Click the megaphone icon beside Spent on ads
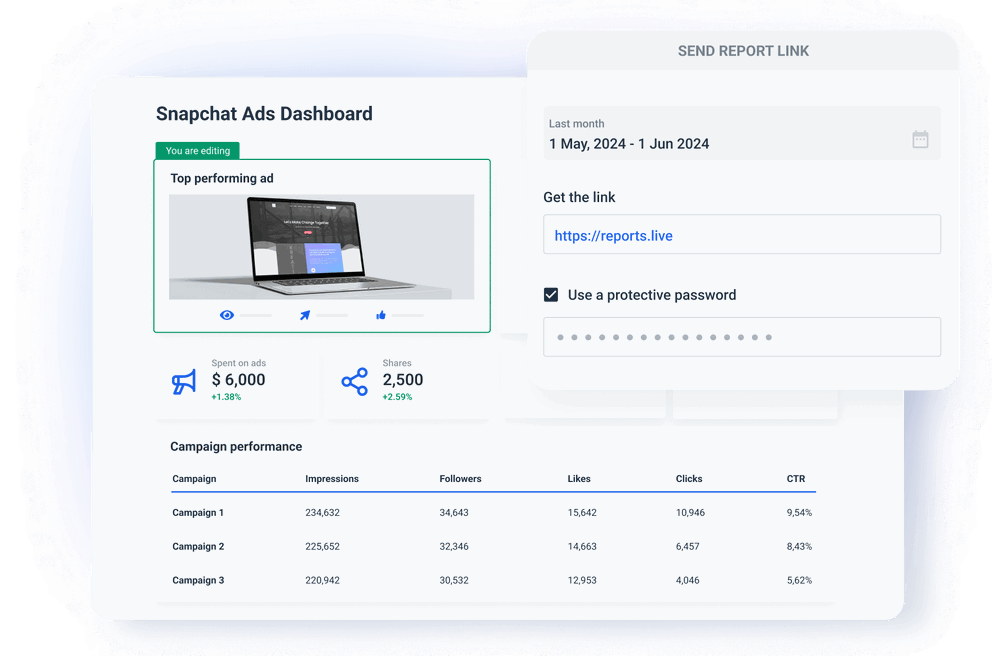992x656 pixels. (x=184, y=381)
